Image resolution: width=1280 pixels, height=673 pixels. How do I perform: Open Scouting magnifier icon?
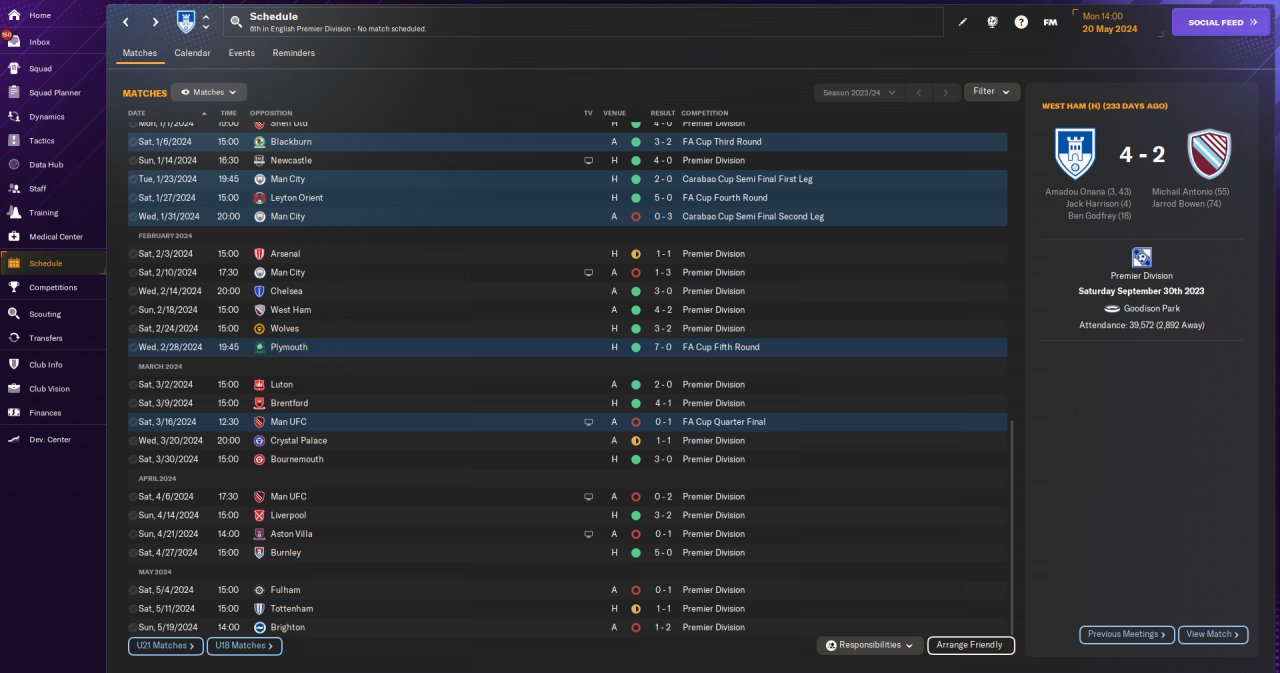14,314
